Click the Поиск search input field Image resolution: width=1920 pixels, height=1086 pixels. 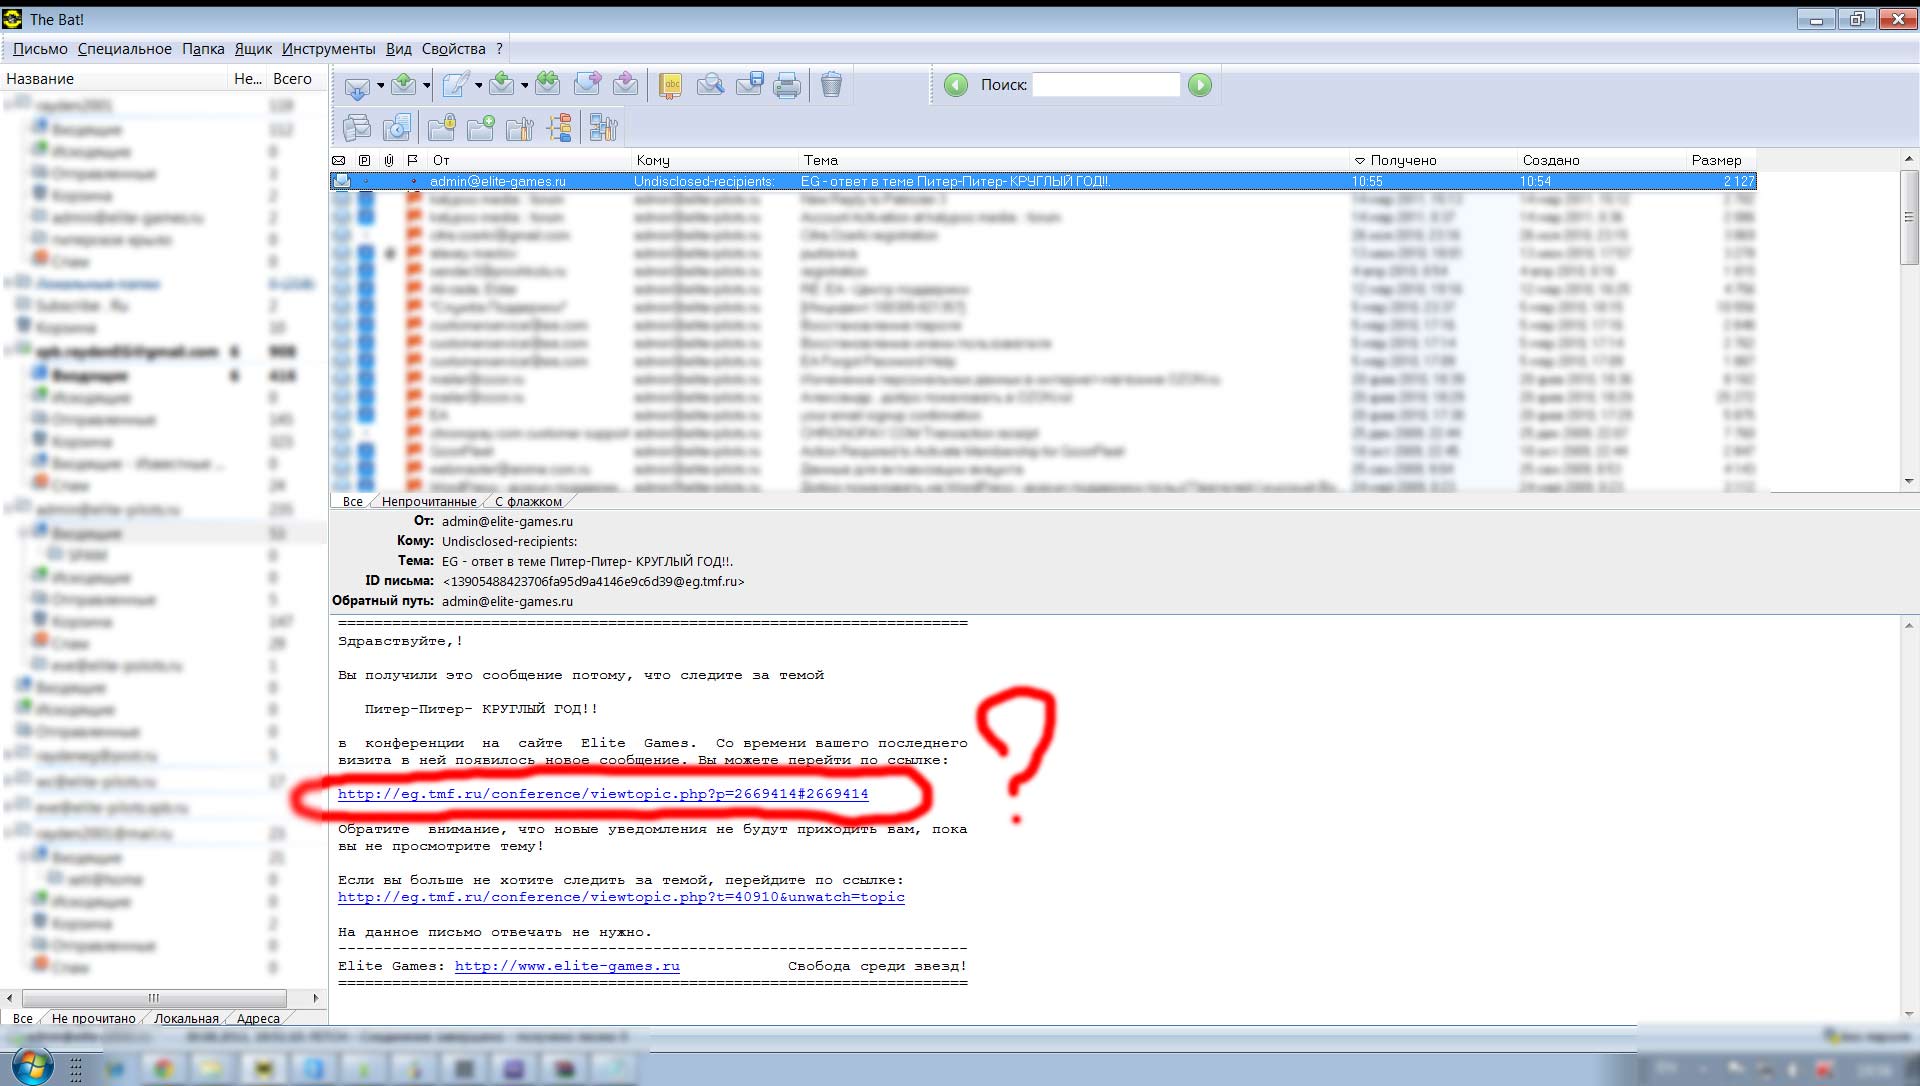pyautogui.click(x=1105, y=86)
